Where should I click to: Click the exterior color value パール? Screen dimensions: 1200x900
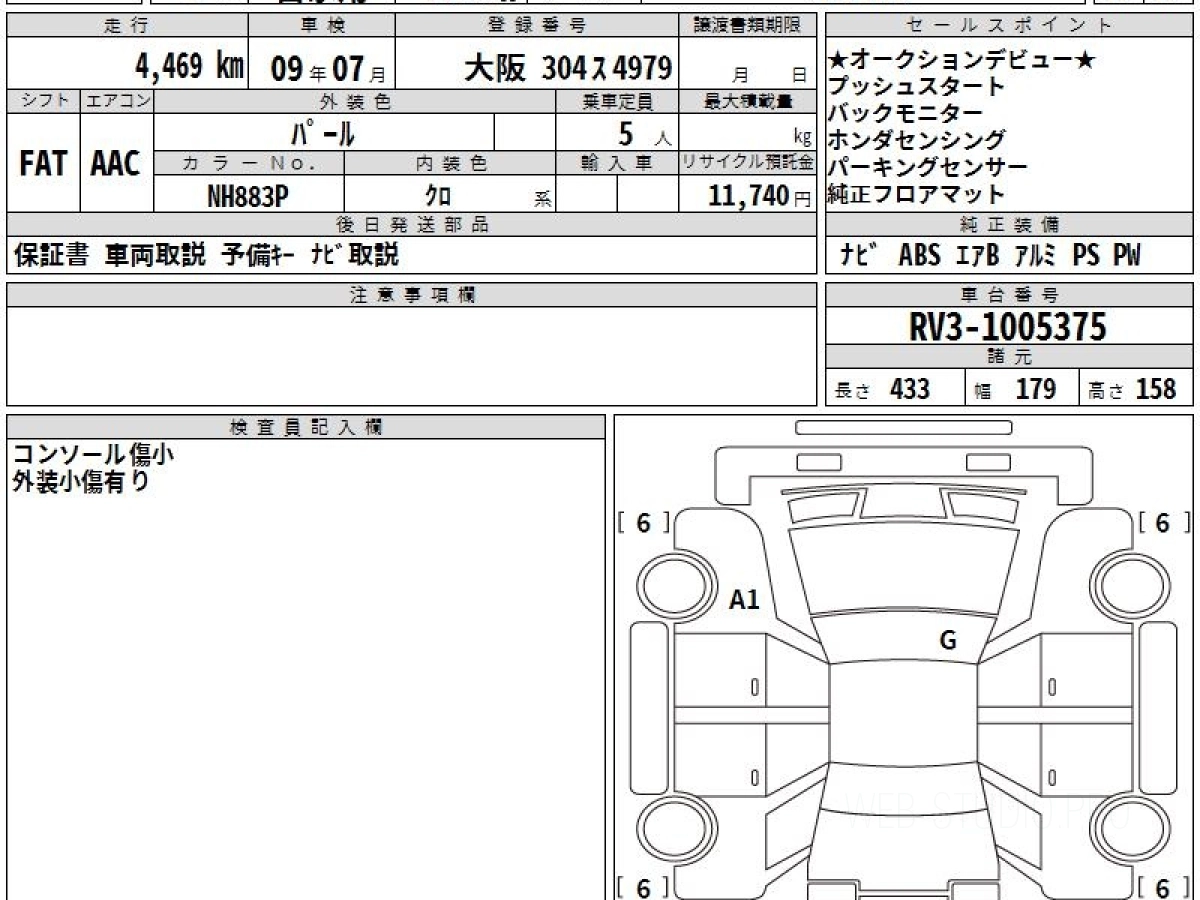click(x=323, y=132)
